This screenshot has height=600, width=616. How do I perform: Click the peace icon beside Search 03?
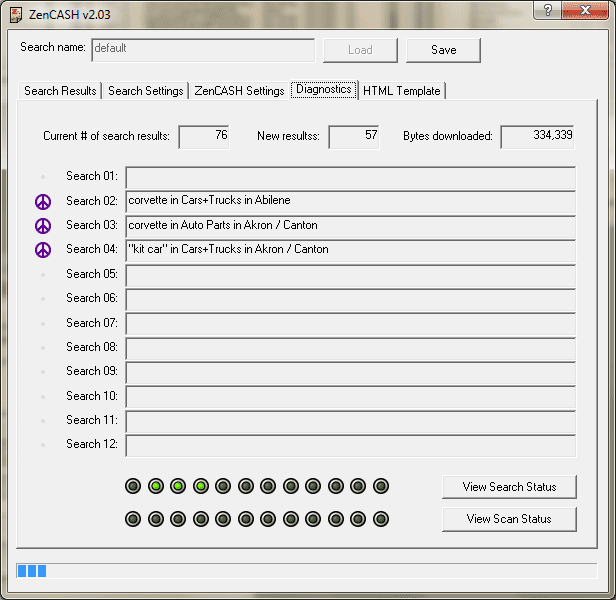pyautogui.click(x=43, y=225)
